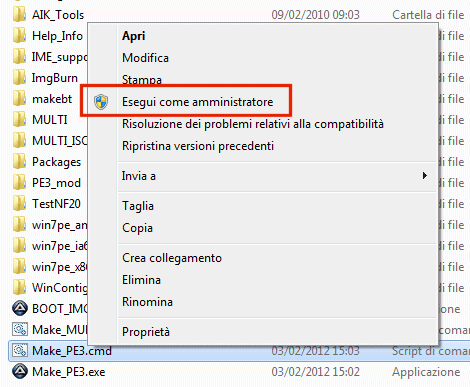The width and height of the screenshot is (470, 387).
Task: Click the Make_PE3.cmd script icon
Action: (x=20, y=351)
